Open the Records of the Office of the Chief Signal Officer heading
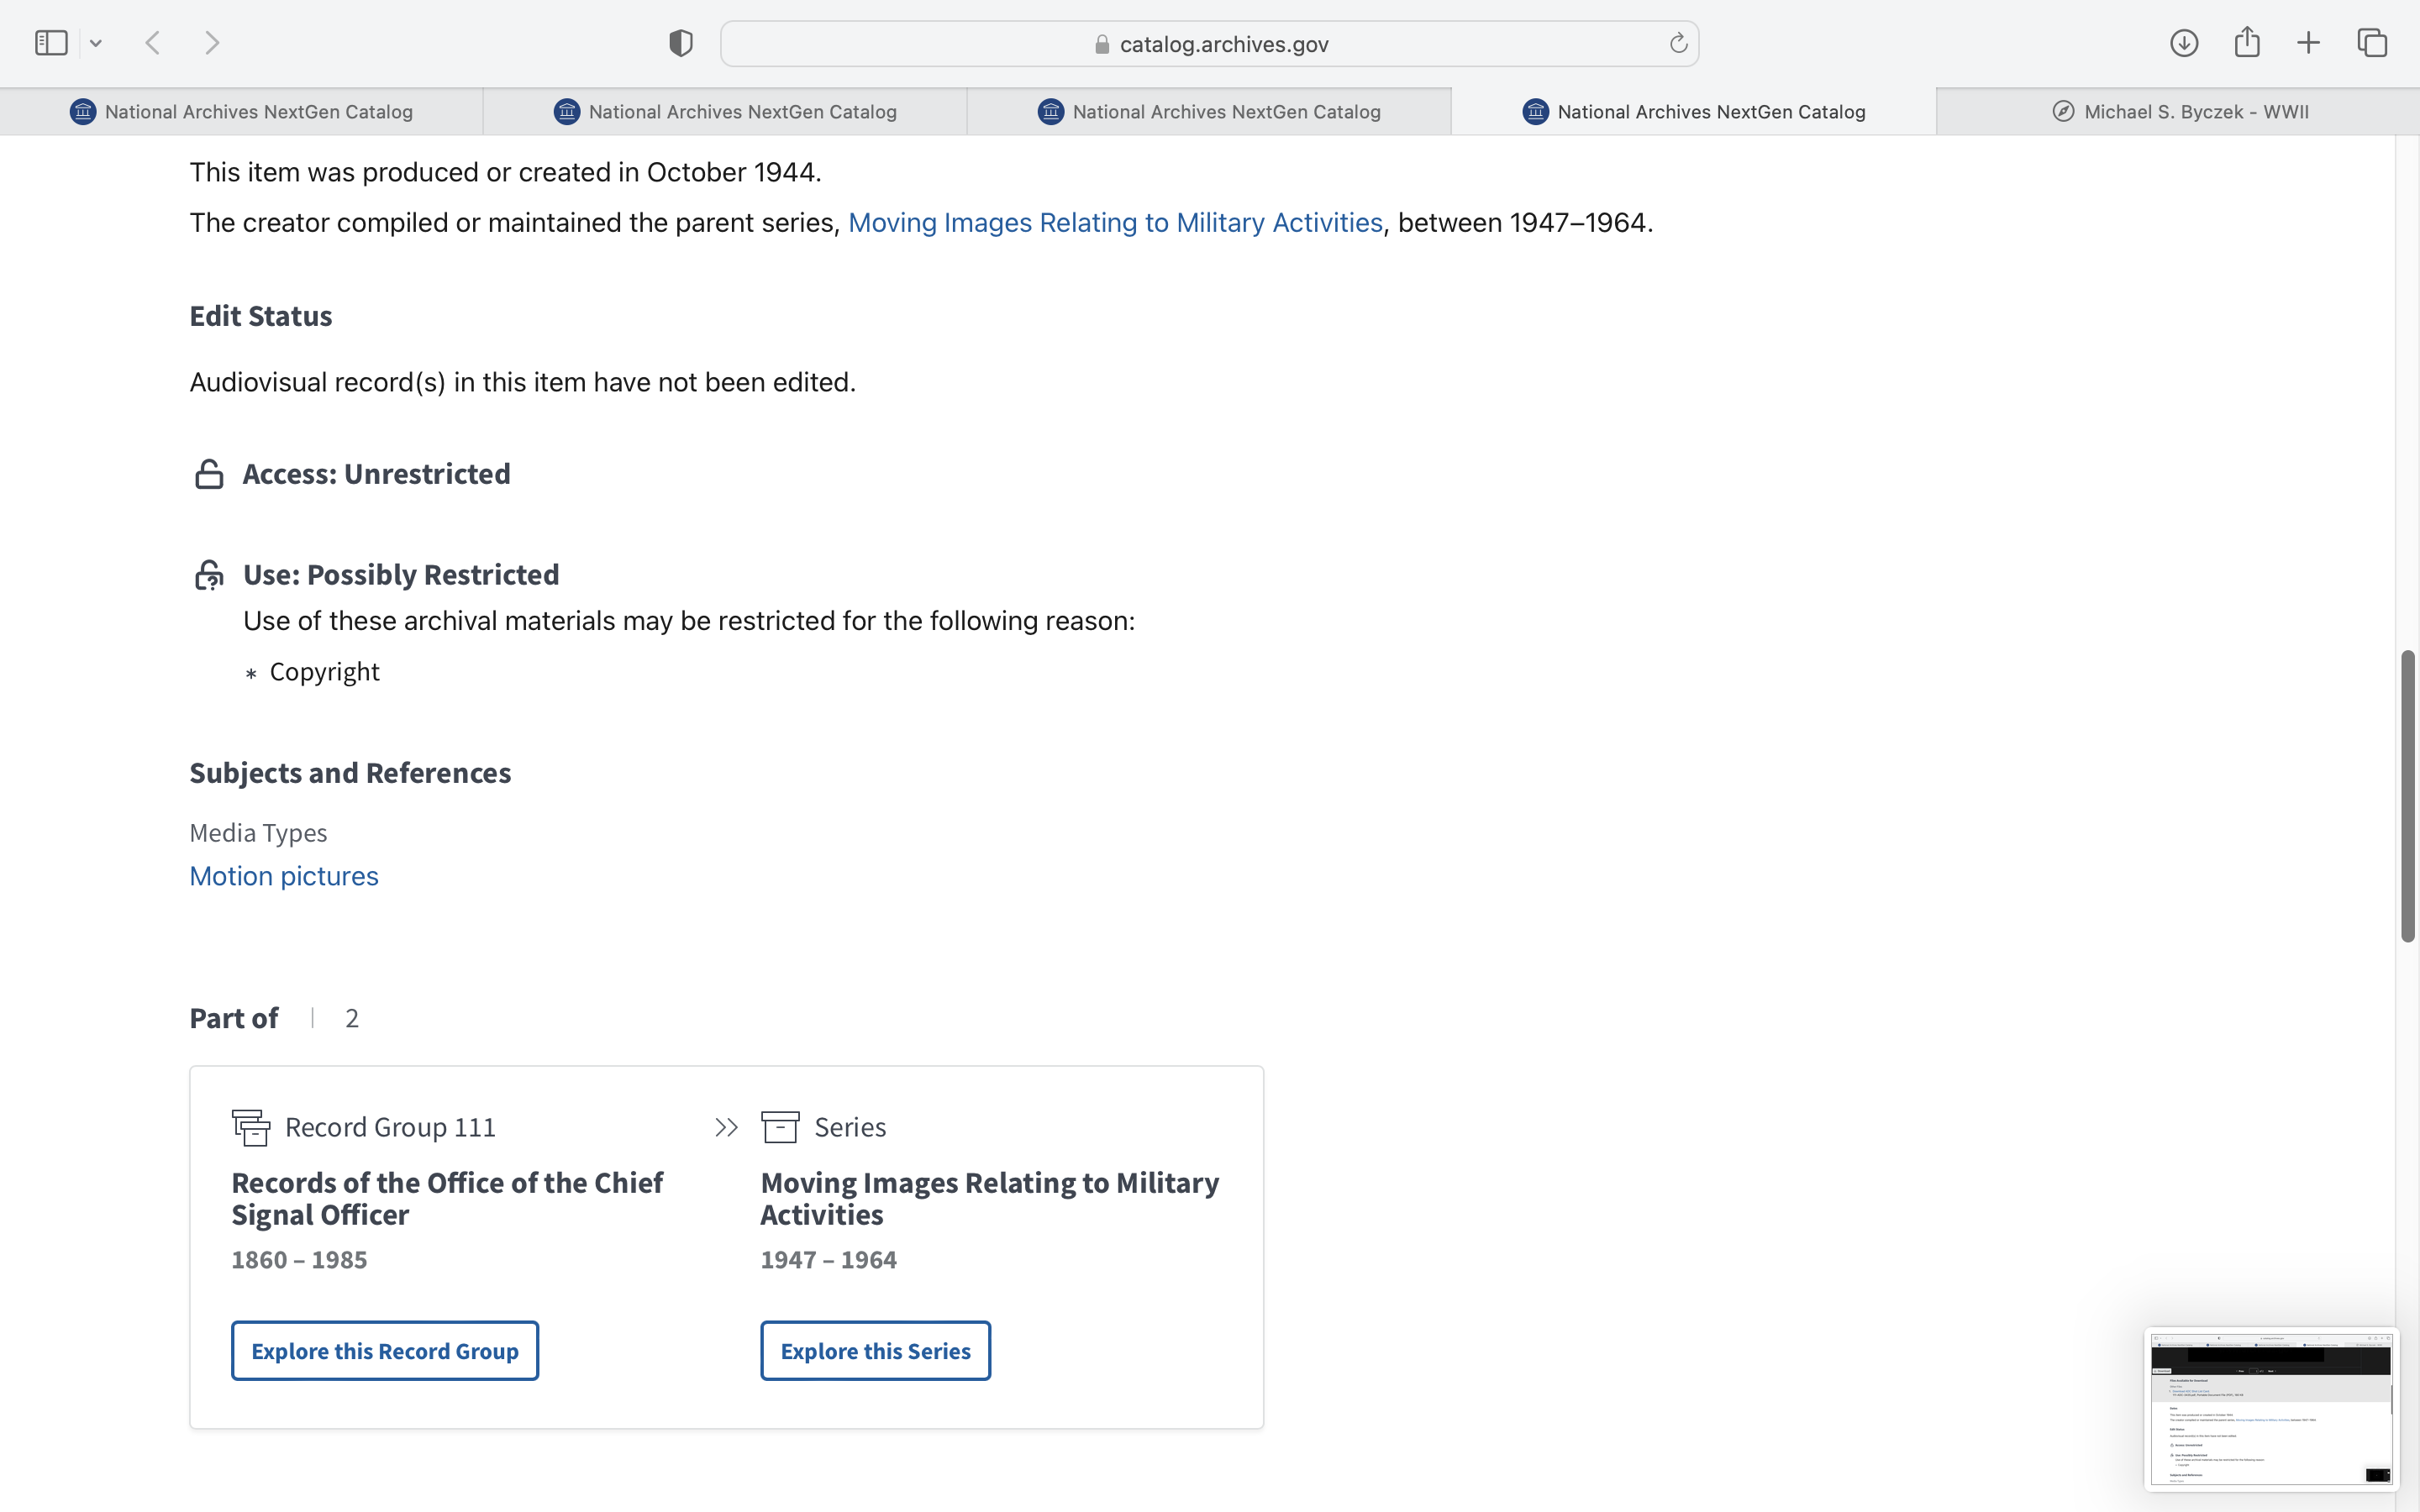 [447, 1198]
